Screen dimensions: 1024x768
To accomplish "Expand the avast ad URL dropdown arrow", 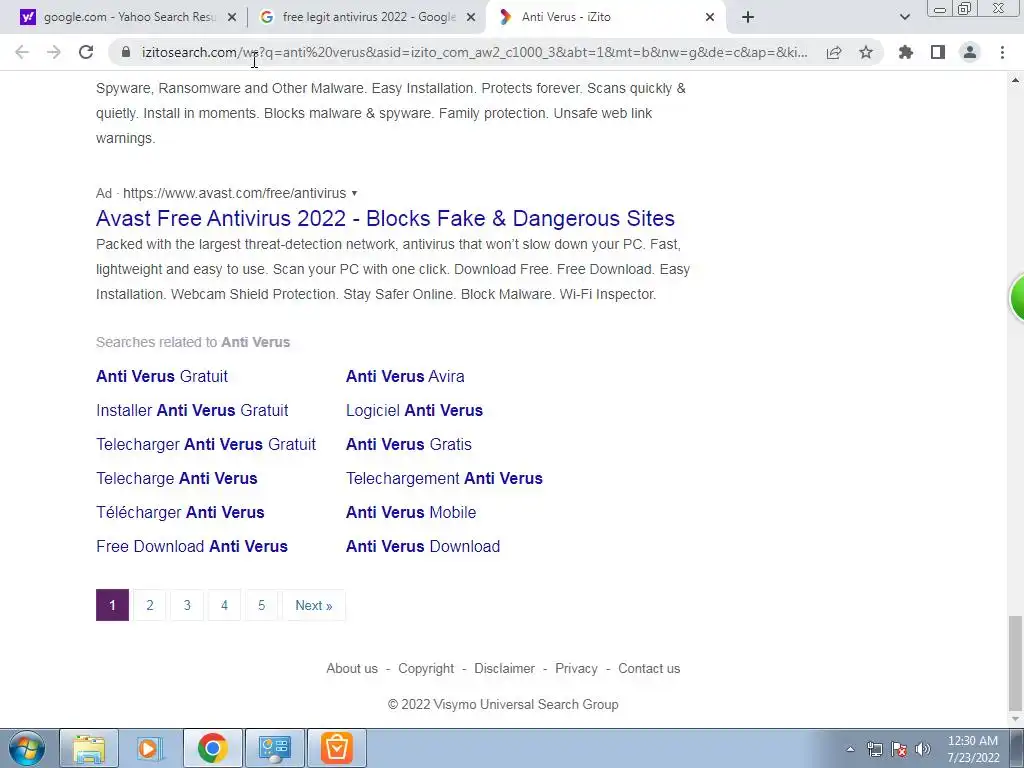I will 354,193.
